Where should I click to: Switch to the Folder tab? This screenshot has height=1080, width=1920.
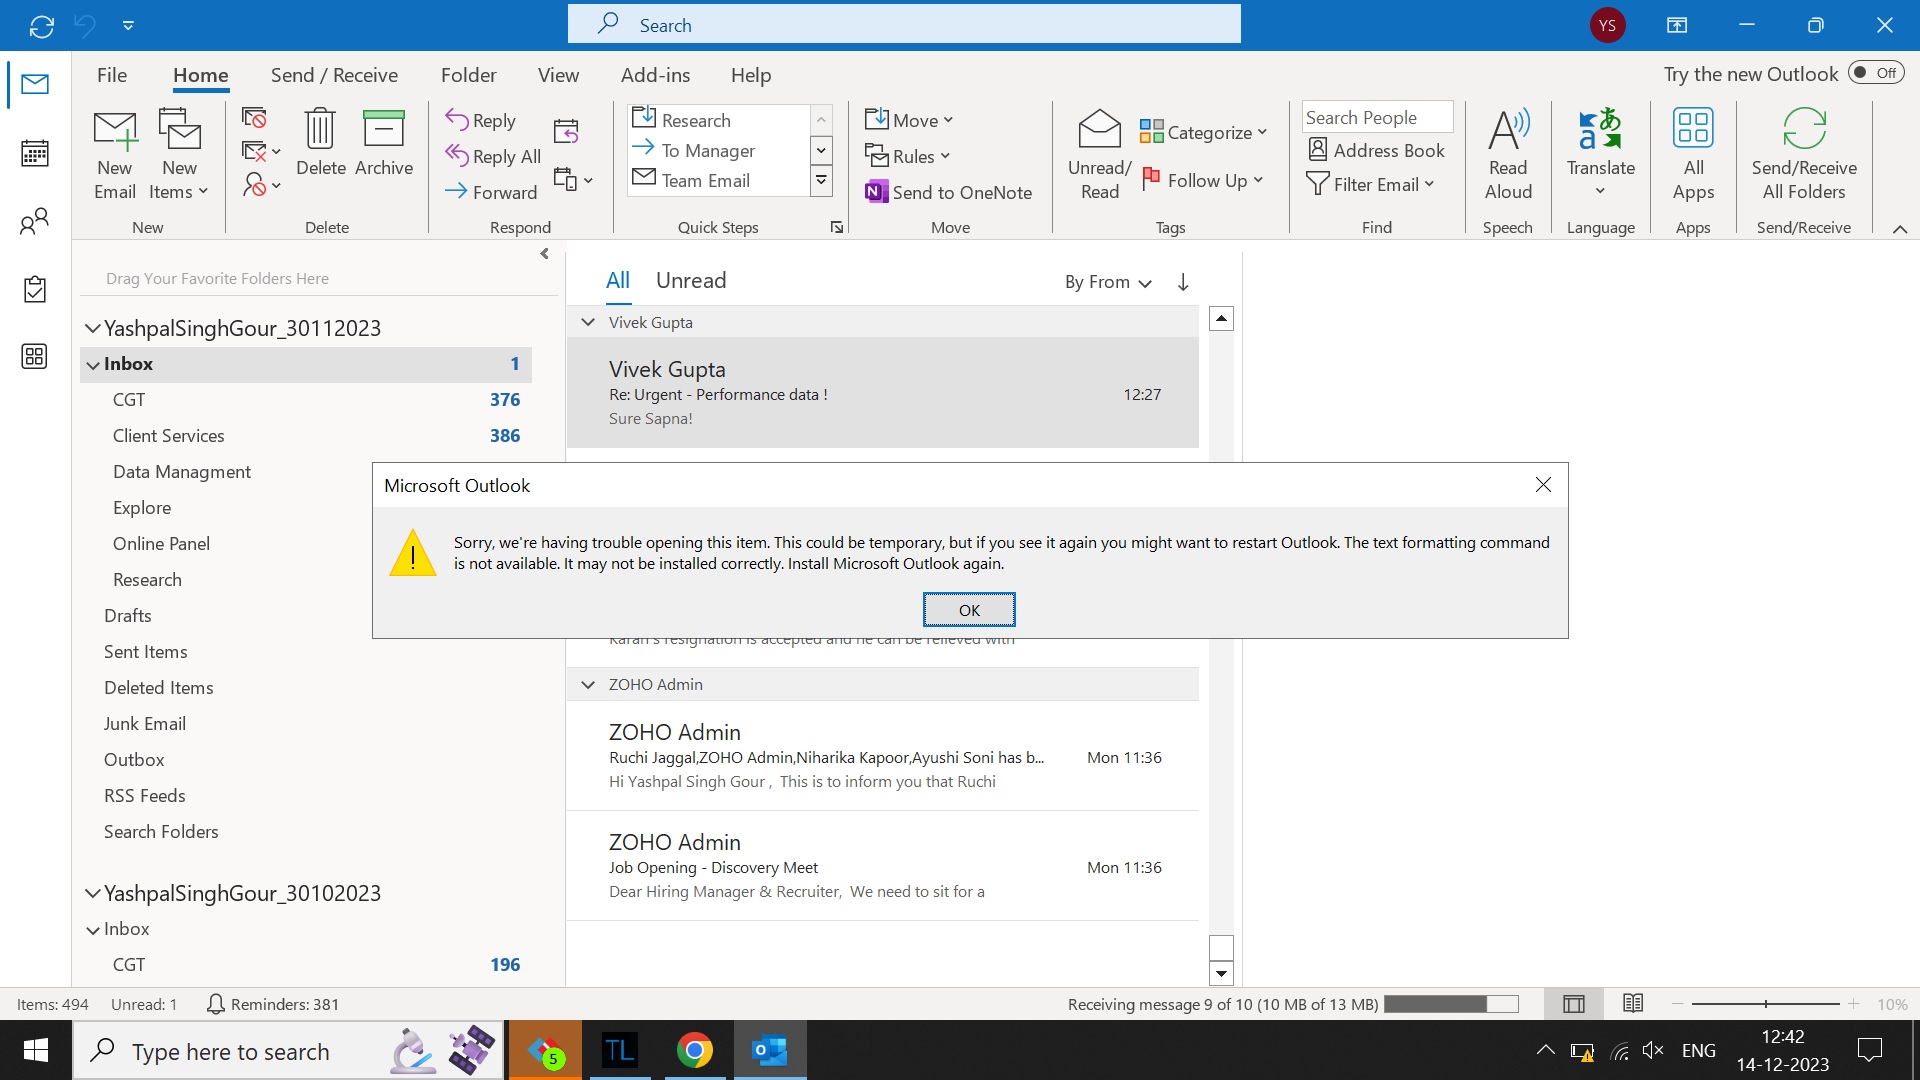468,75
